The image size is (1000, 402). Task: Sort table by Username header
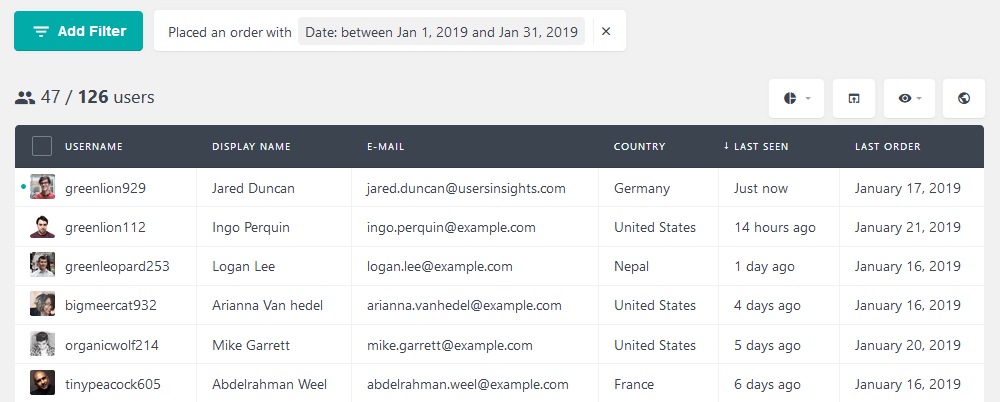pyautogui.click(x=94, y=147)
